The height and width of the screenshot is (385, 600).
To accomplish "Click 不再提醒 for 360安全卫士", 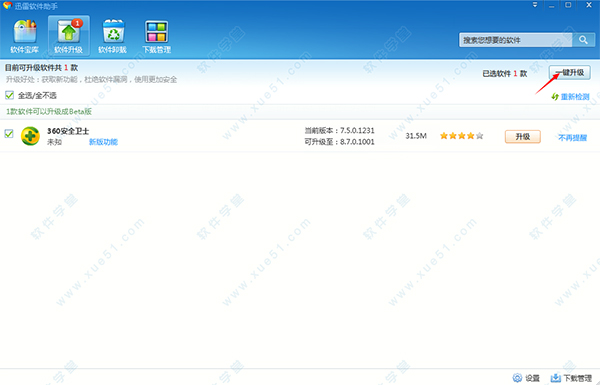I will (x=572, y=138).
